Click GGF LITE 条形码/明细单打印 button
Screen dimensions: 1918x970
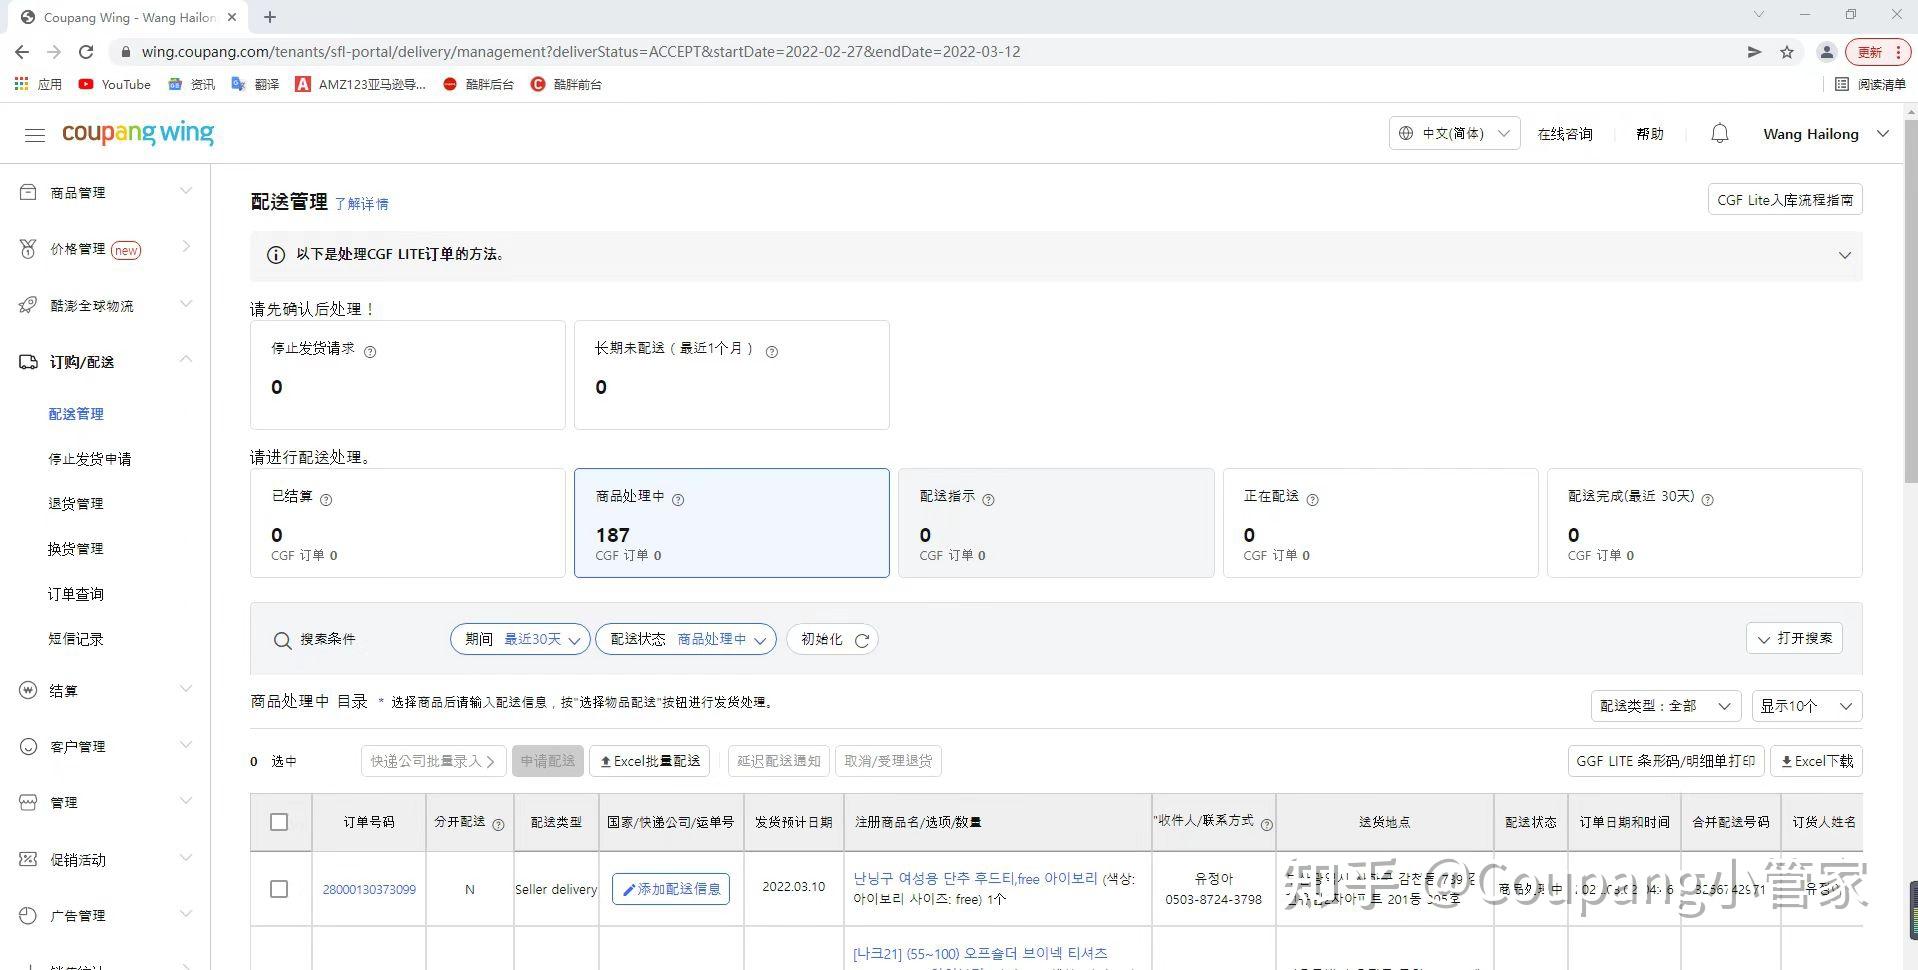(x=1666, y=761)
